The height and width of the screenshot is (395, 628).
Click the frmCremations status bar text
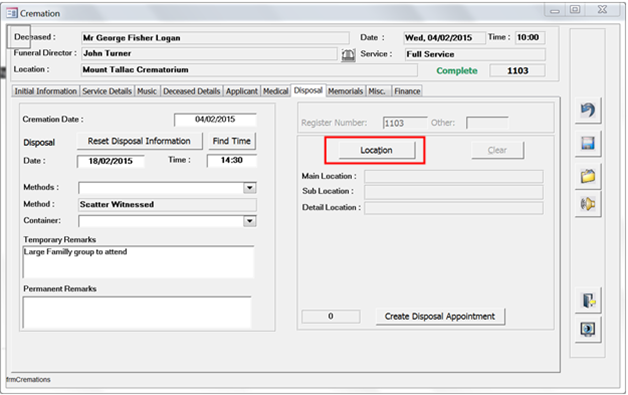pos(28,379)
